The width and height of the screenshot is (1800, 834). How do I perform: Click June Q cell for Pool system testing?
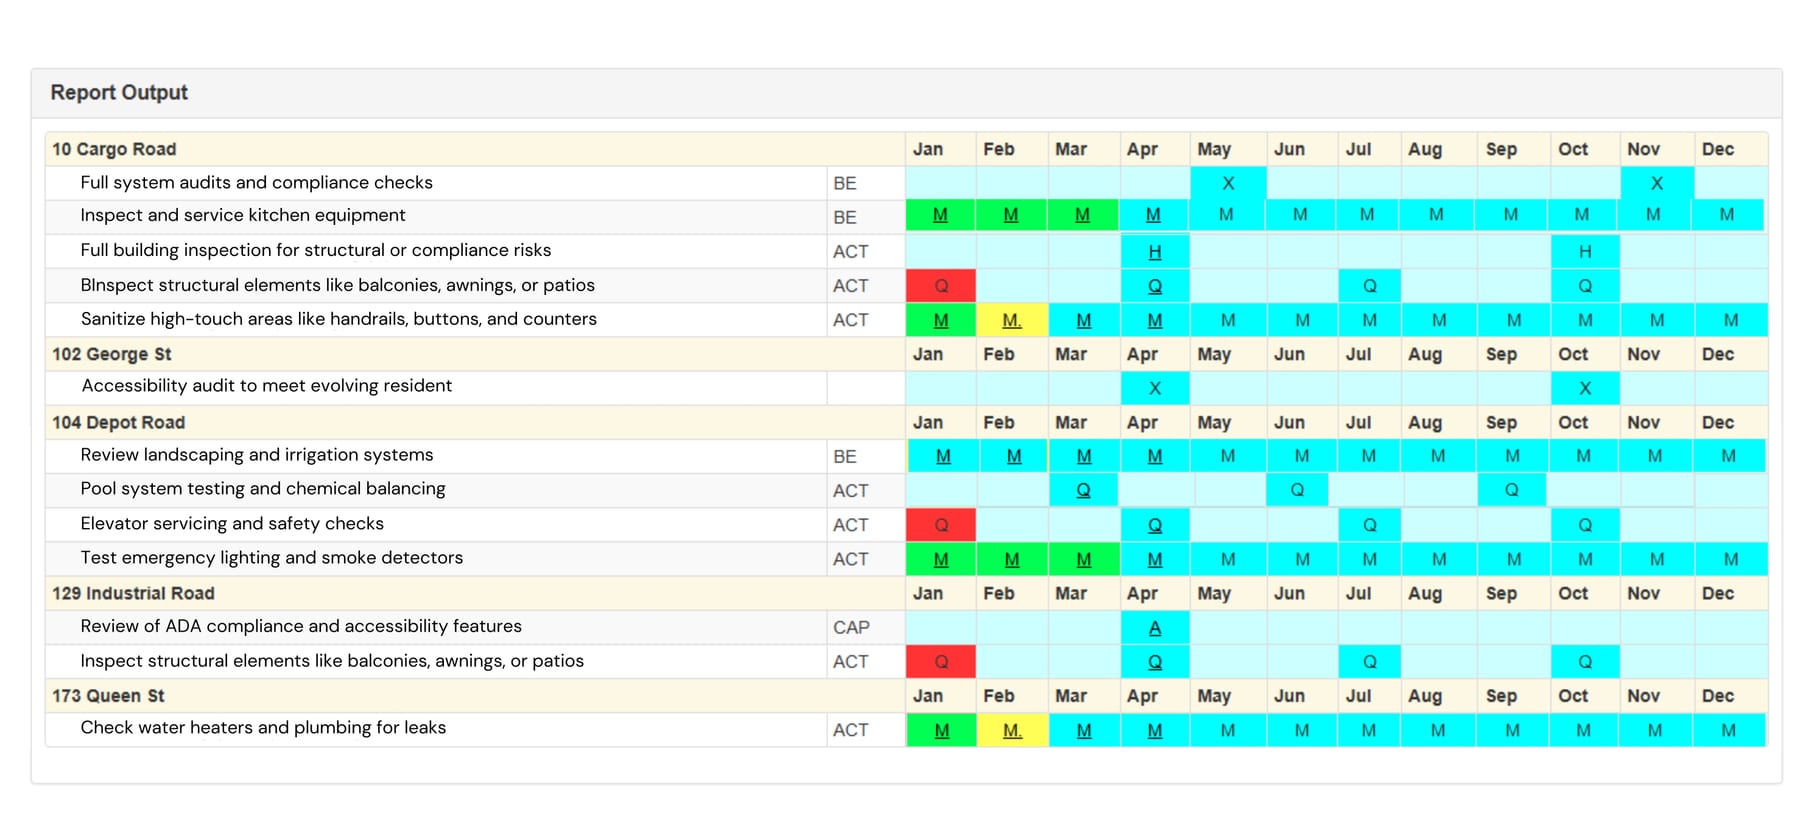pyautogui.click(x=1297, y=490)
